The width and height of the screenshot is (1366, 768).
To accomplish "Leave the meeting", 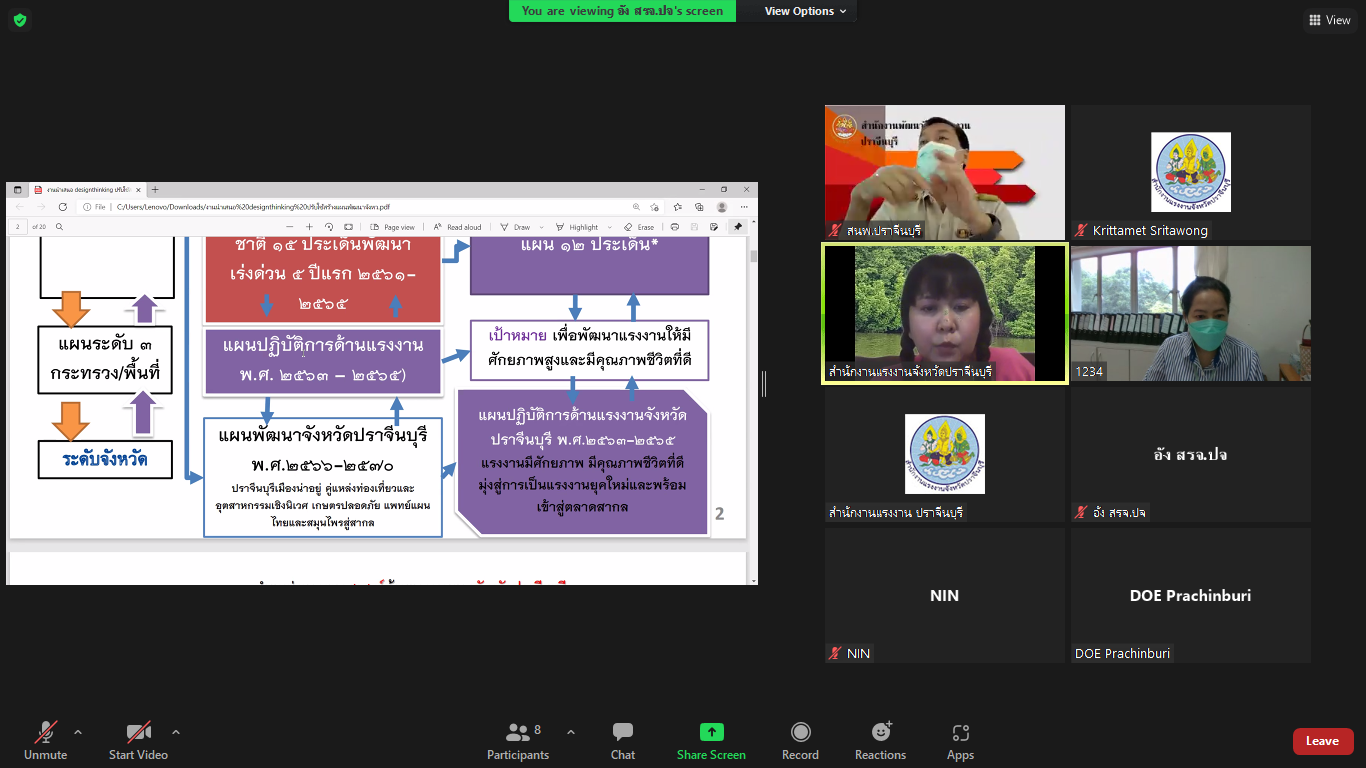I will 1322,741.
